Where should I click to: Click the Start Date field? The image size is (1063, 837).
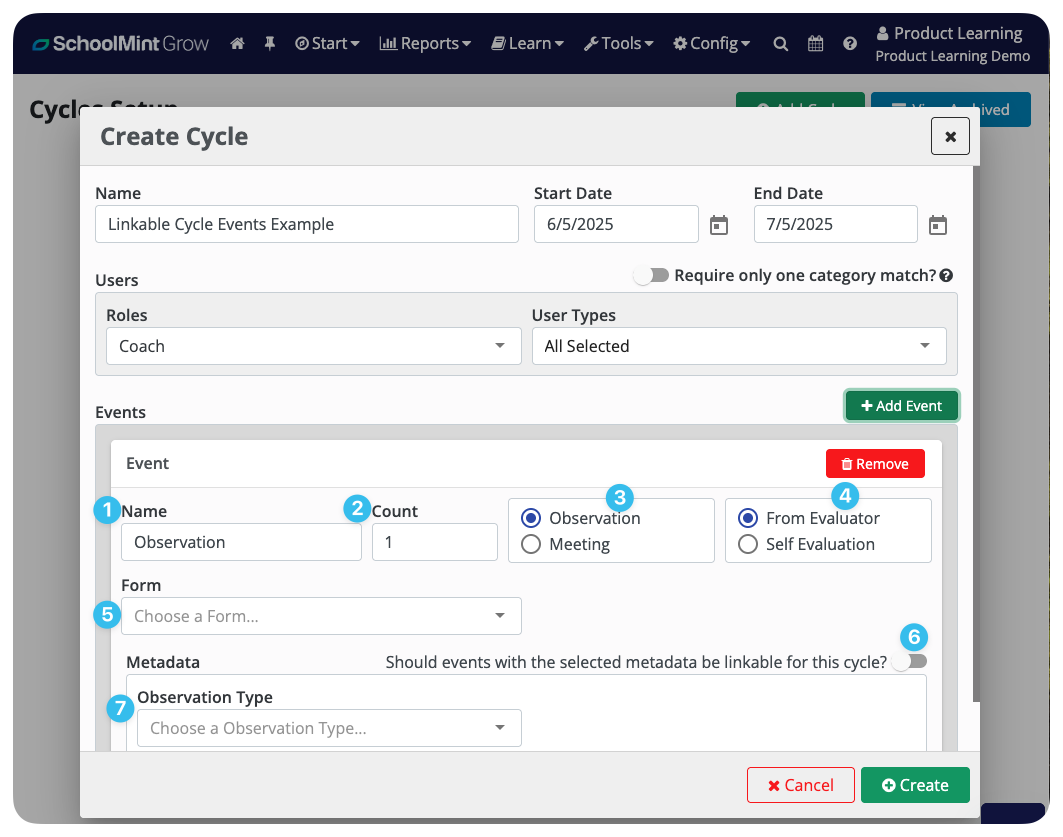pyautogui.click(x=616, y=224)
